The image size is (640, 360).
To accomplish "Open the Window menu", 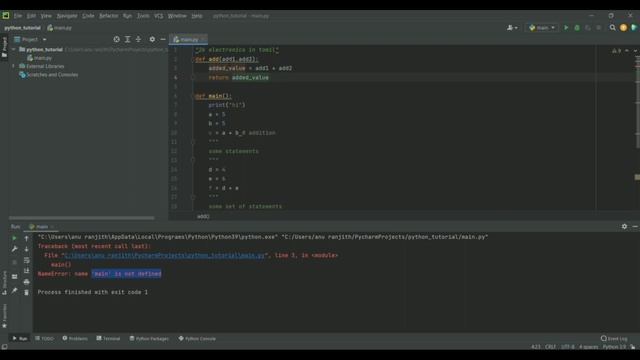I will coord(177,16).
